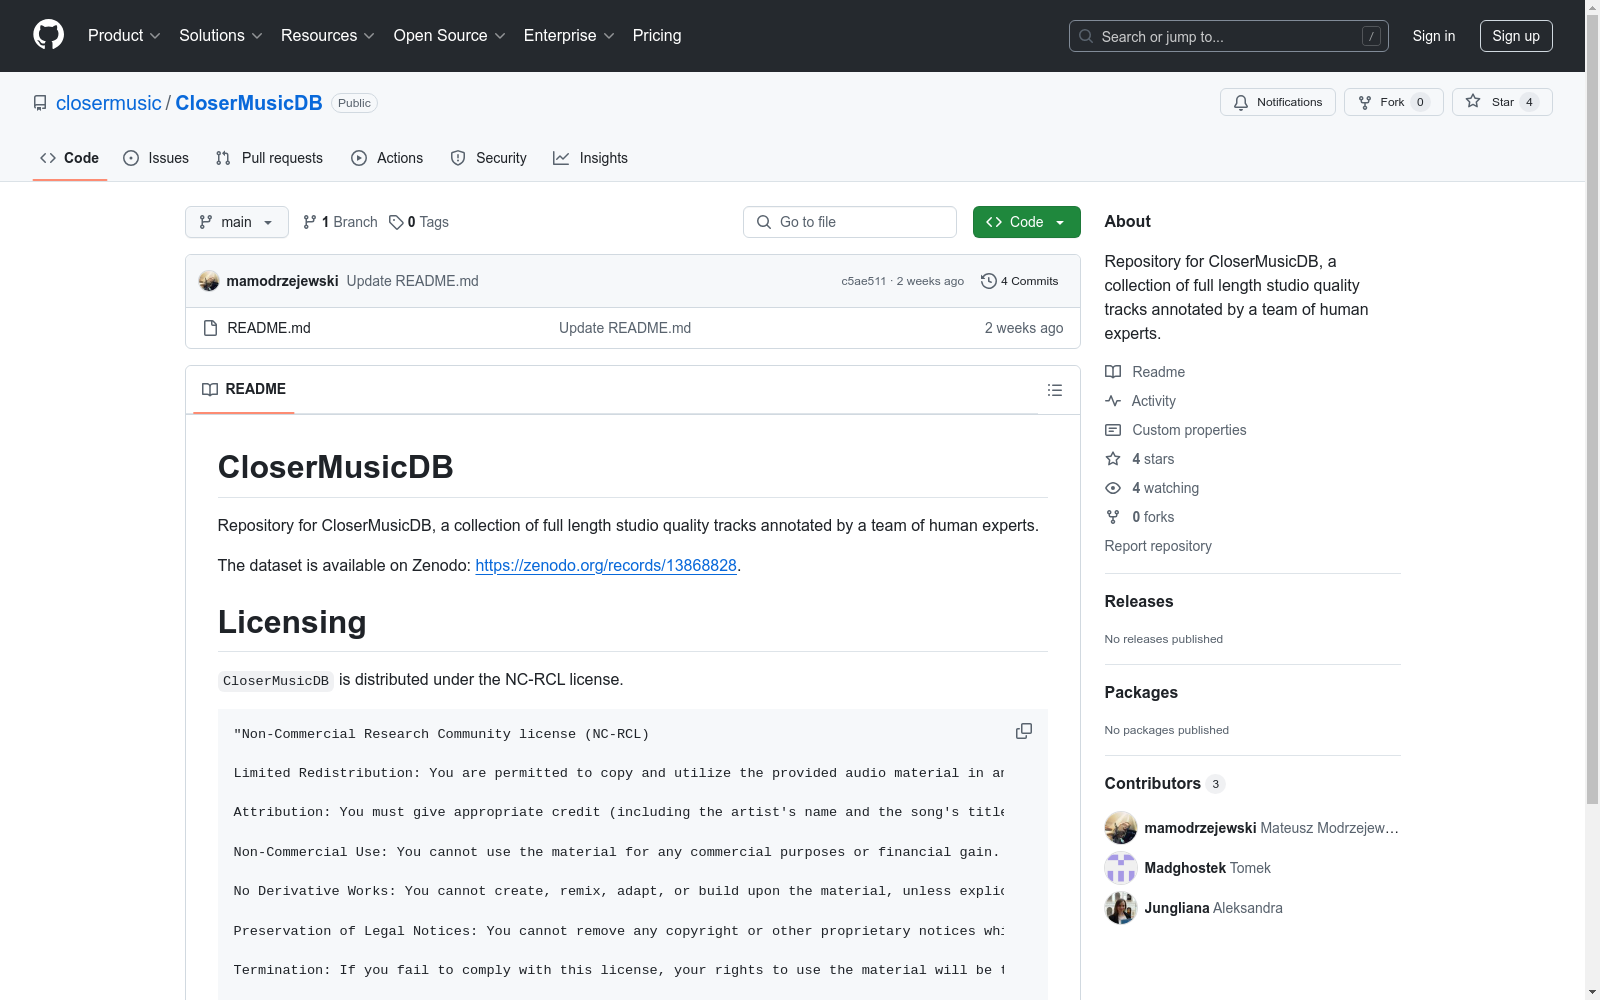The image size is (1600, 1000).
Task: Select the README tab
Action: (x=244, y=389)
